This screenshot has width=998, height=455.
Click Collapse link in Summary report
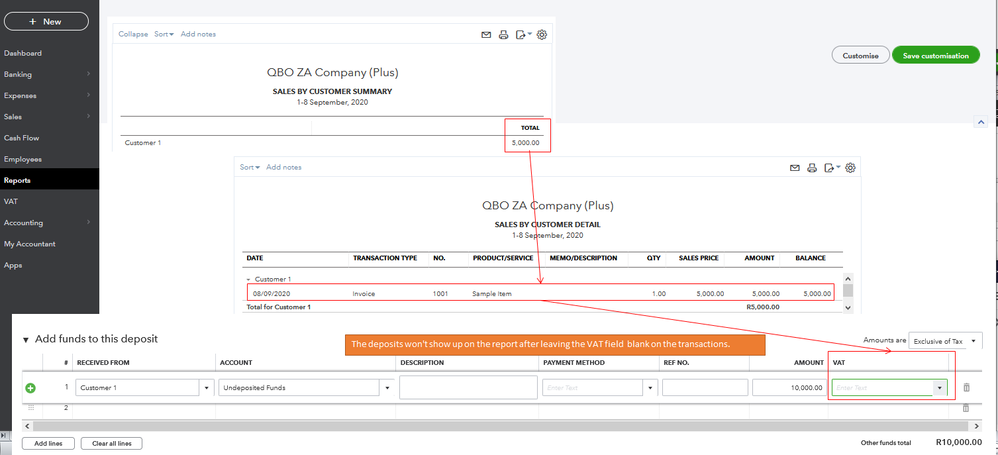coord(133,34)
